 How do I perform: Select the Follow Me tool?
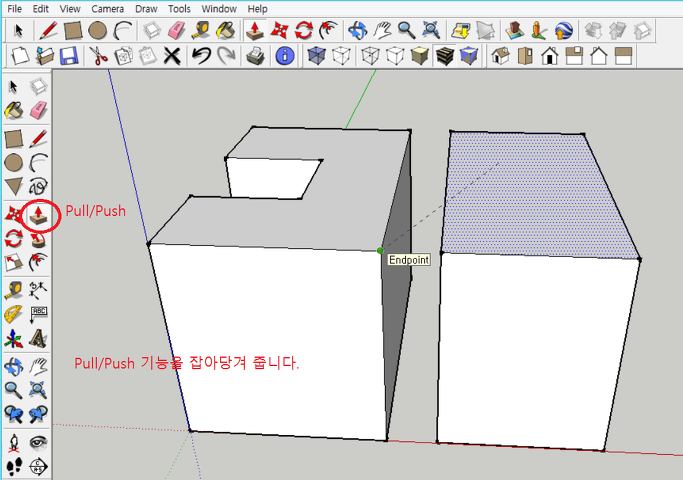38,239
